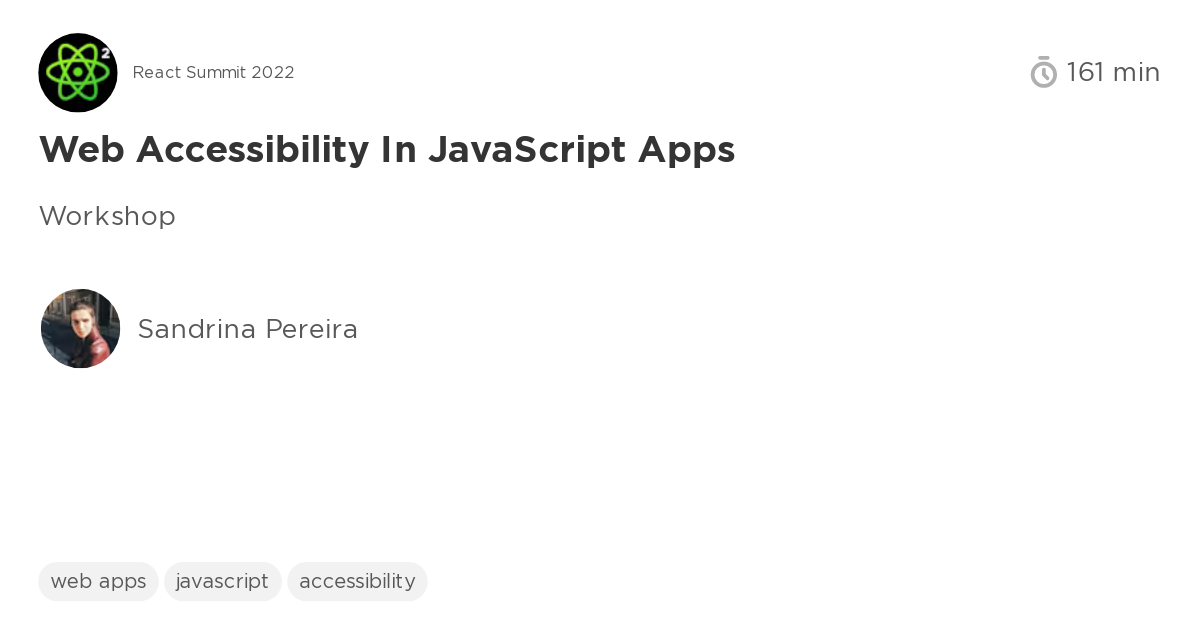The height and width of the screenshot is (628, 1200).
Task: Click the stopwatch button stem icon
Action: pyautogui.click(x=1043, y=58)
